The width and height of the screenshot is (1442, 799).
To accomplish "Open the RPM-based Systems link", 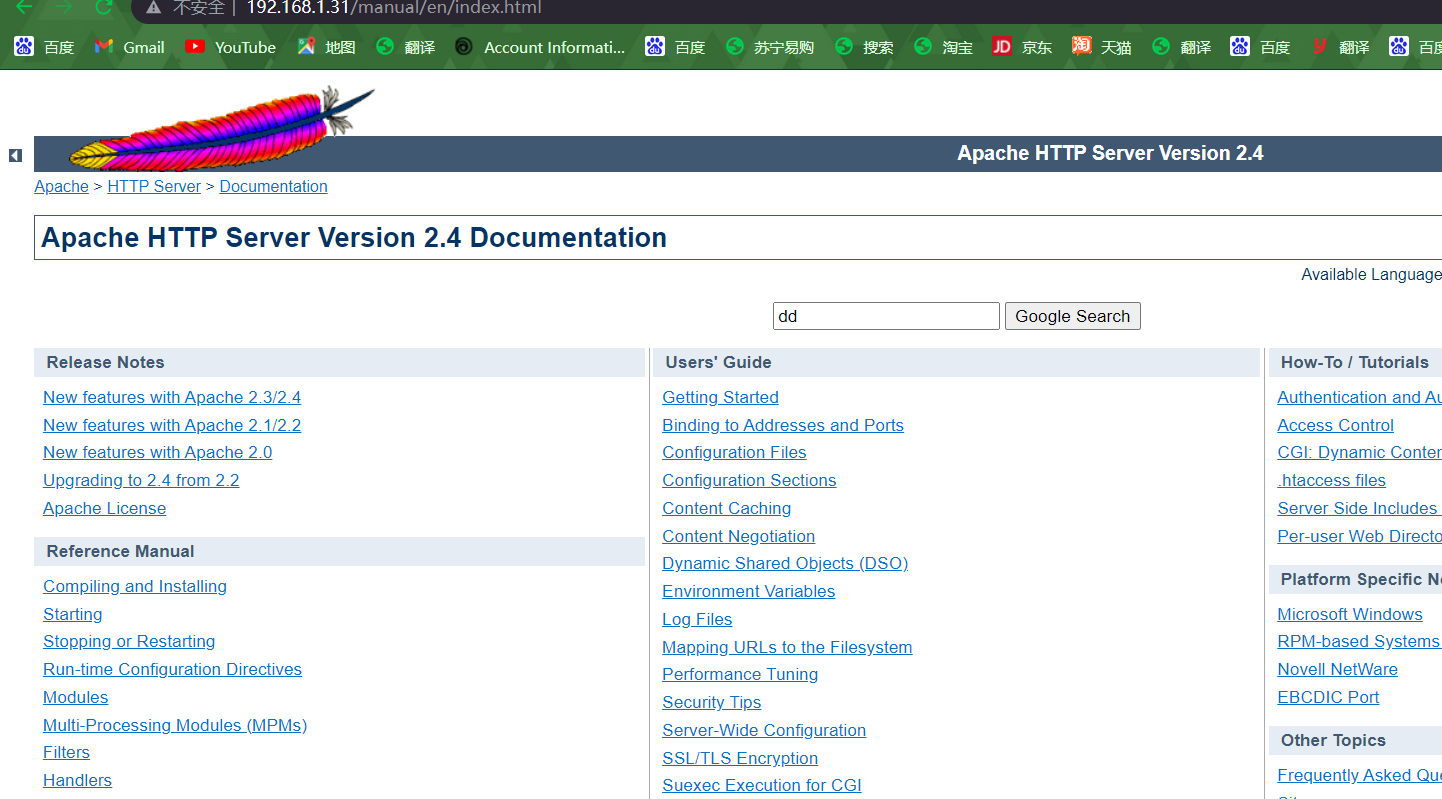I will [x=1358, y=641].
